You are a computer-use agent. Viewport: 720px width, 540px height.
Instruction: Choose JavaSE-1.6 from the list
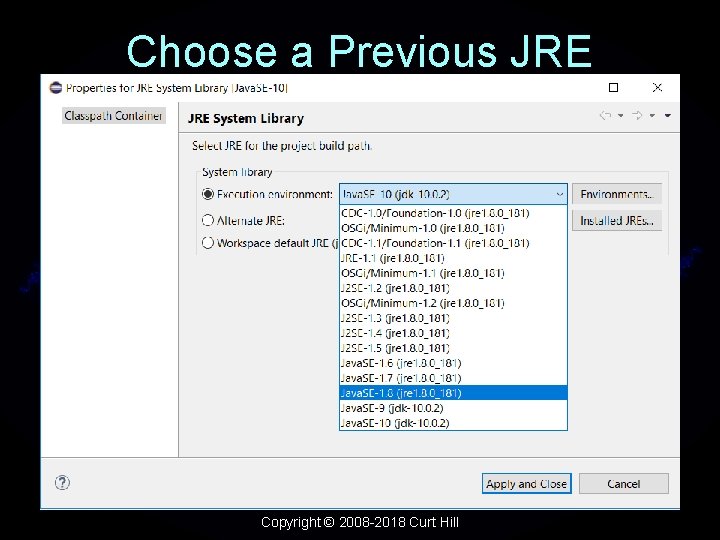[x=453, y=363]
